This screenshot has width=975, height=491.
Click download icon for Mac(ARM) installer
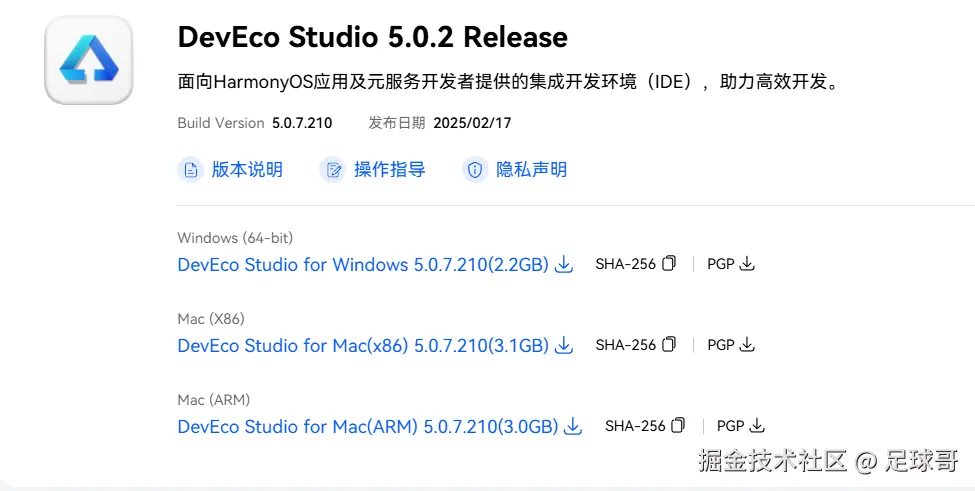[573, 426]
